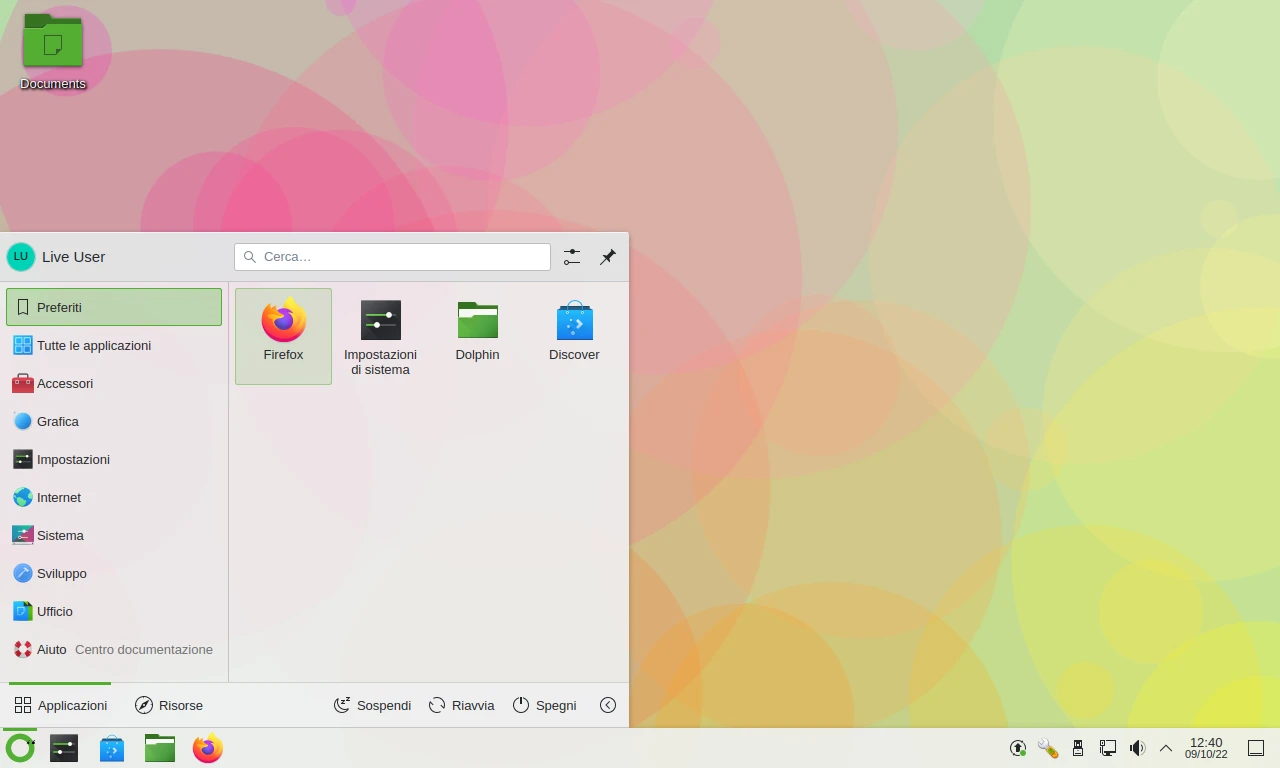Open the volume control in system tray
This screenshot has width=1280, height=768.
pyautogui.click(x=1137, y=748)
